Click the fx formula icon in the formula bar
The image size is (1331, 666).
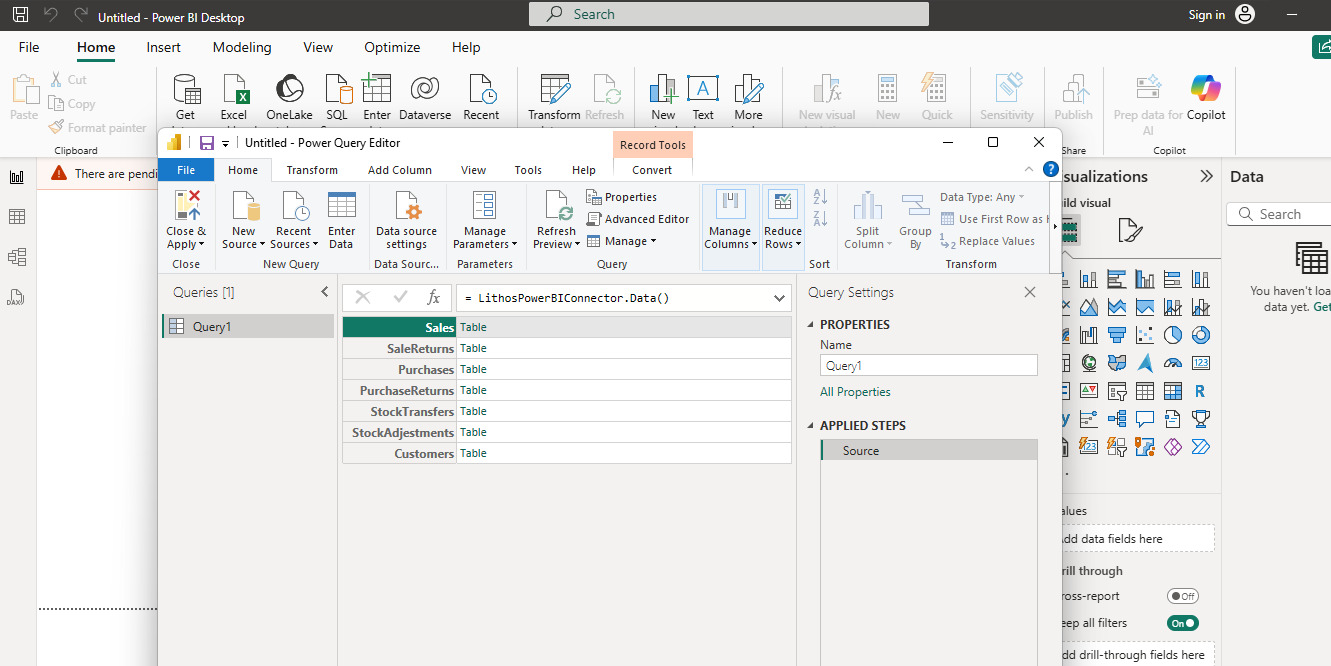click(433, 297)
